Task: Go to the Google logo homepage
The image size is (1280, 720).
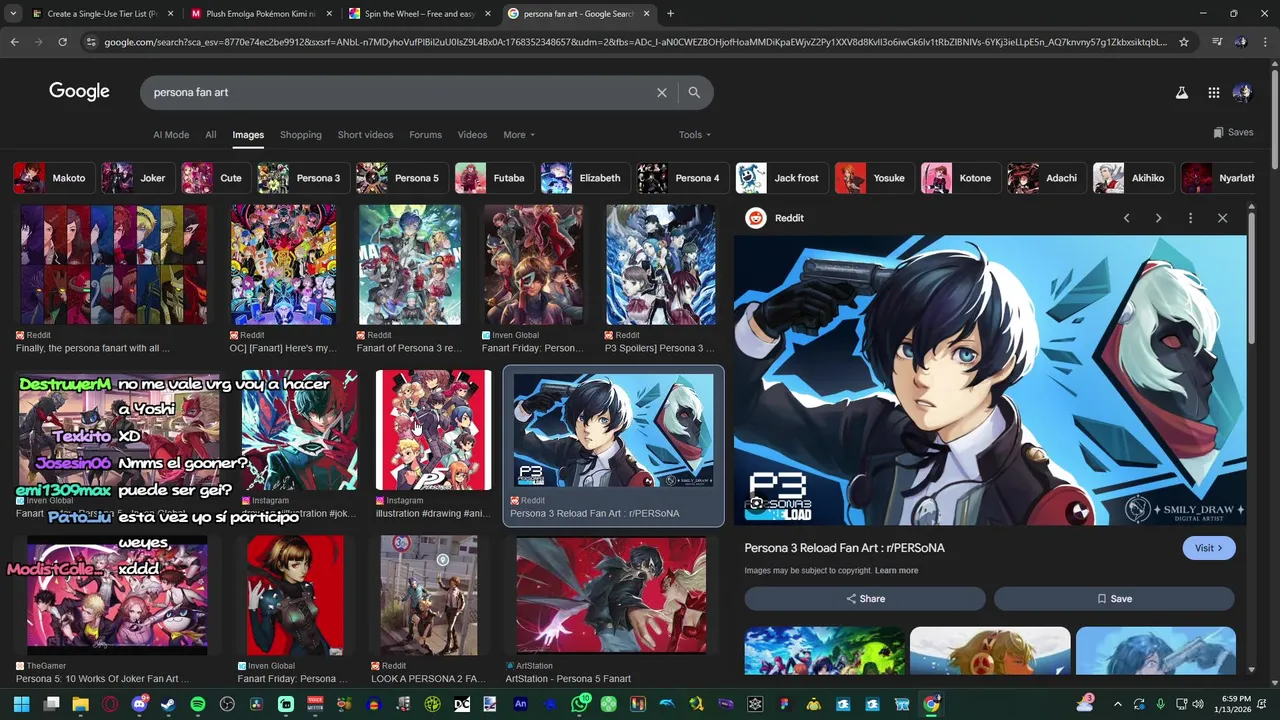Action: pyautogui.click(x=79, y=92)
